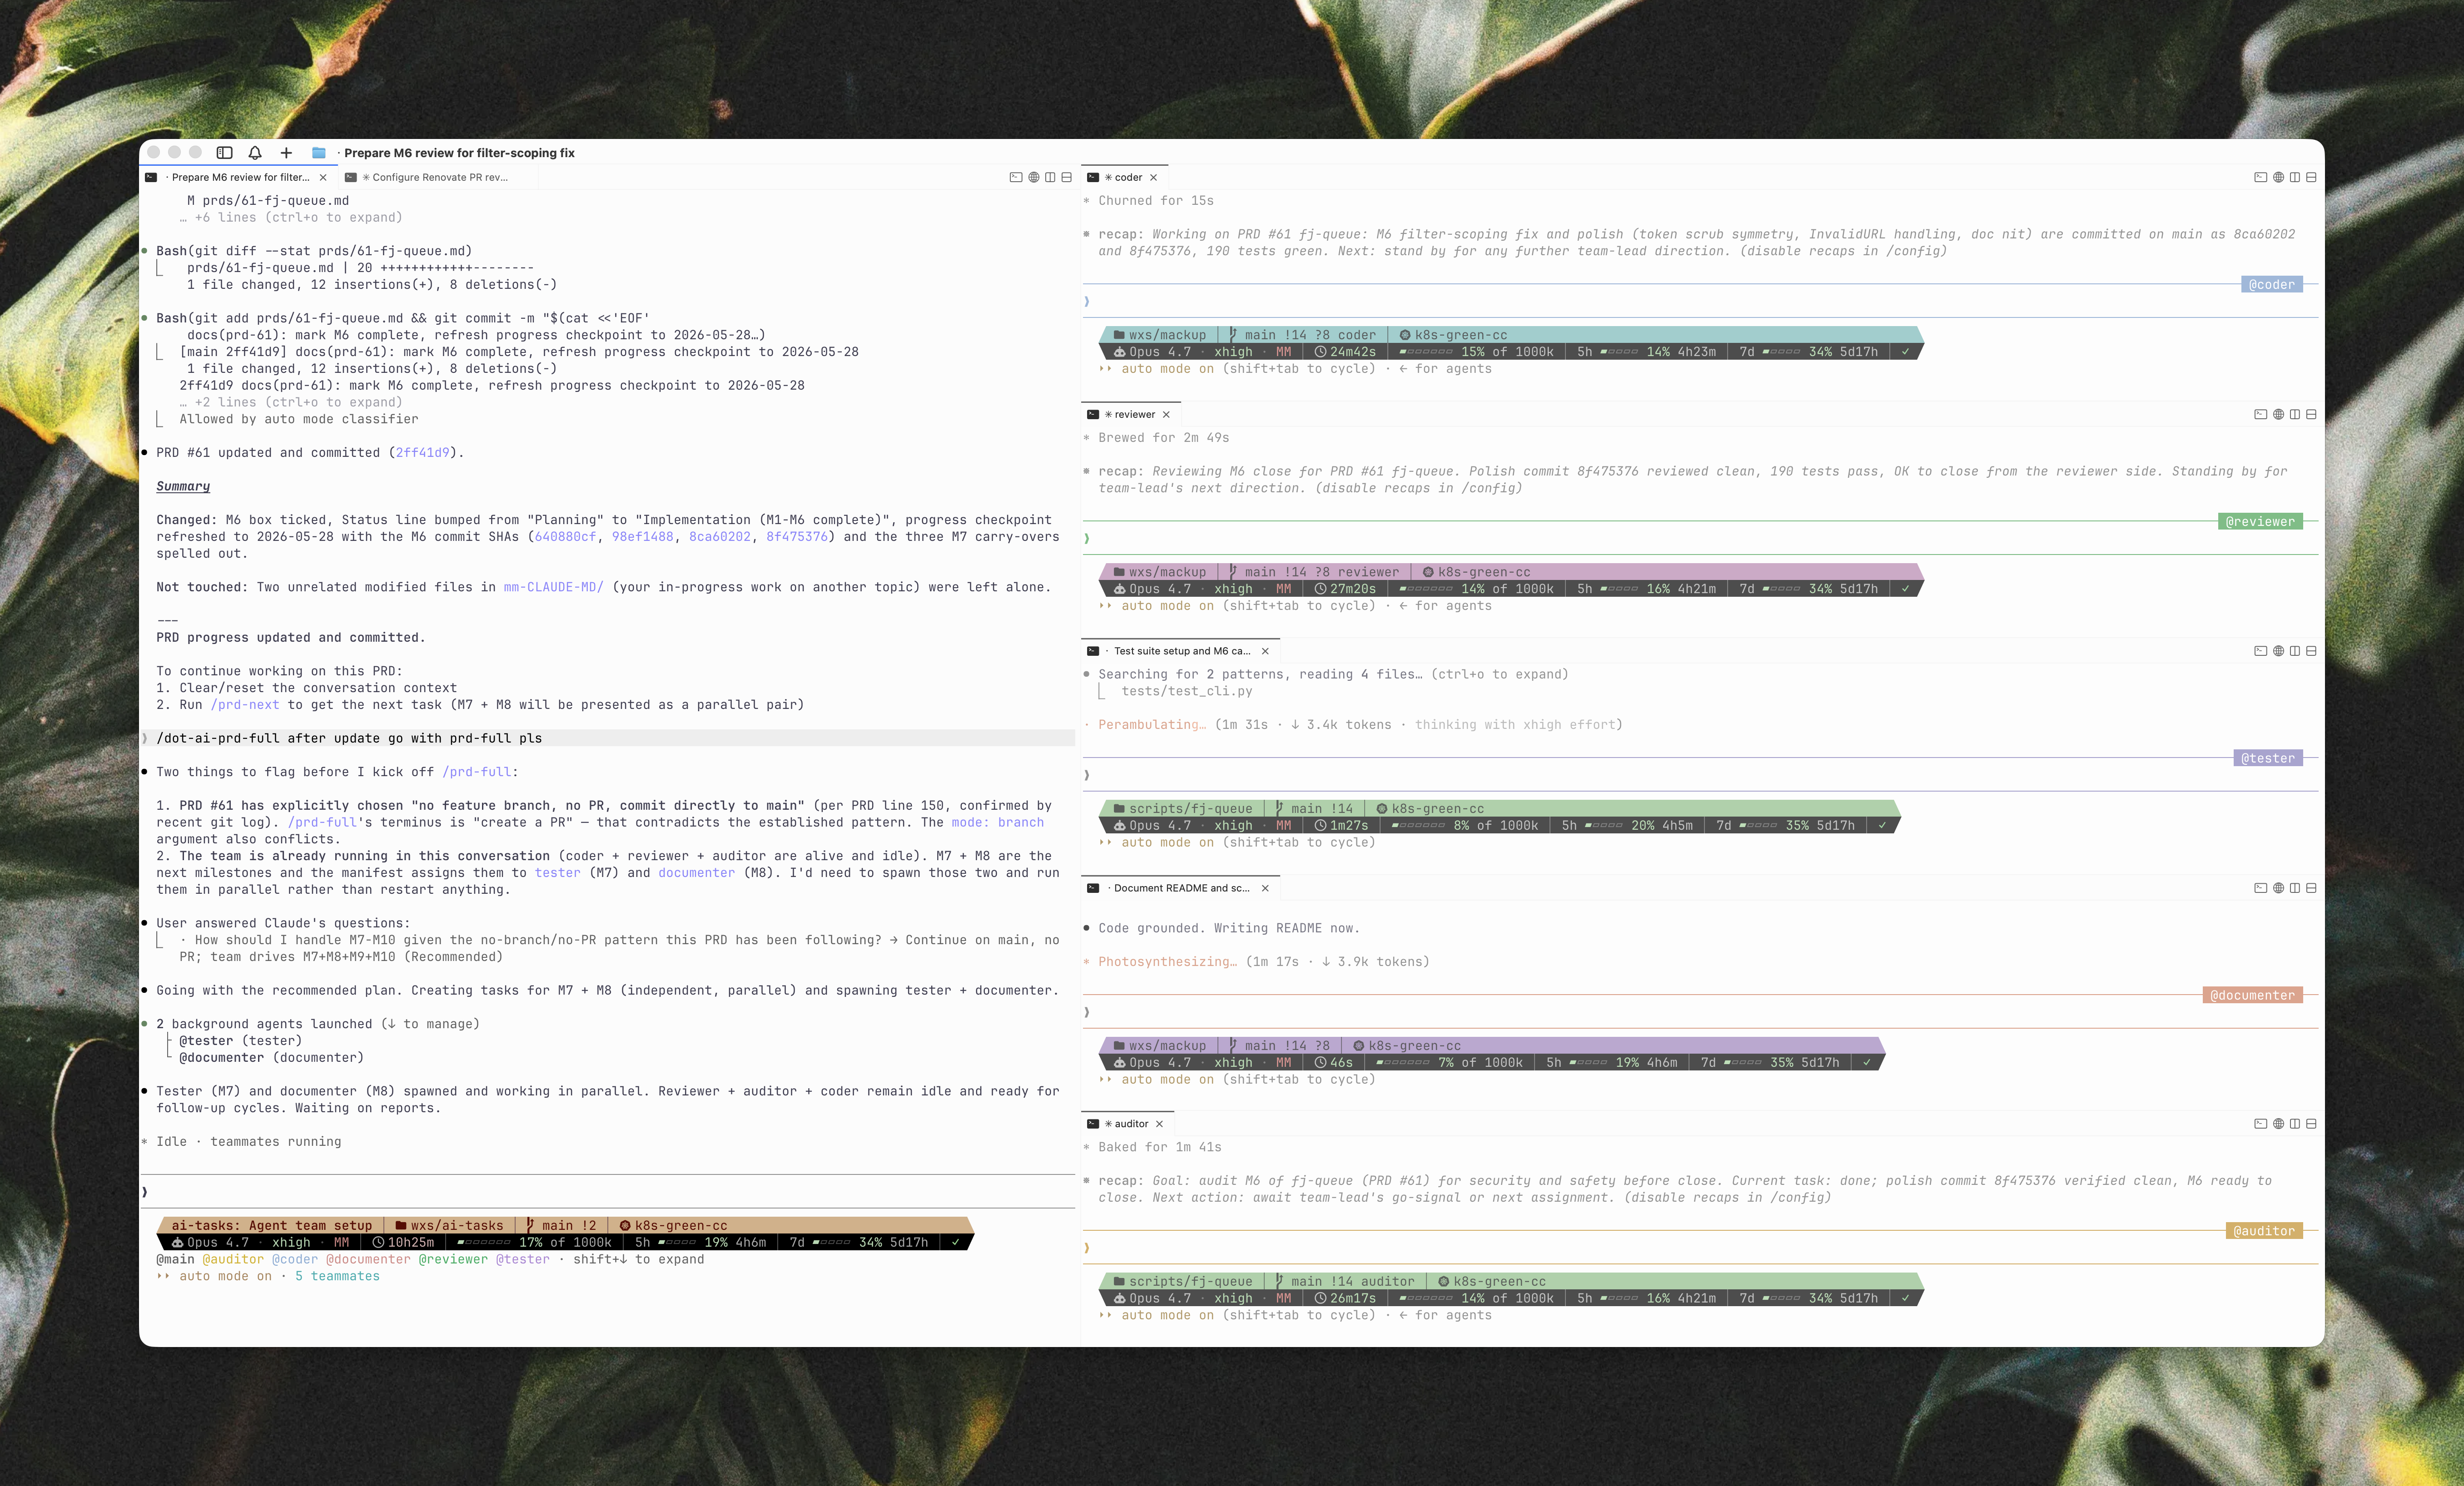Image resolution: width=2464 pixels, height=1486 pixels.
Task: Close the Test suite setup tab
Action: point(1265,651)
